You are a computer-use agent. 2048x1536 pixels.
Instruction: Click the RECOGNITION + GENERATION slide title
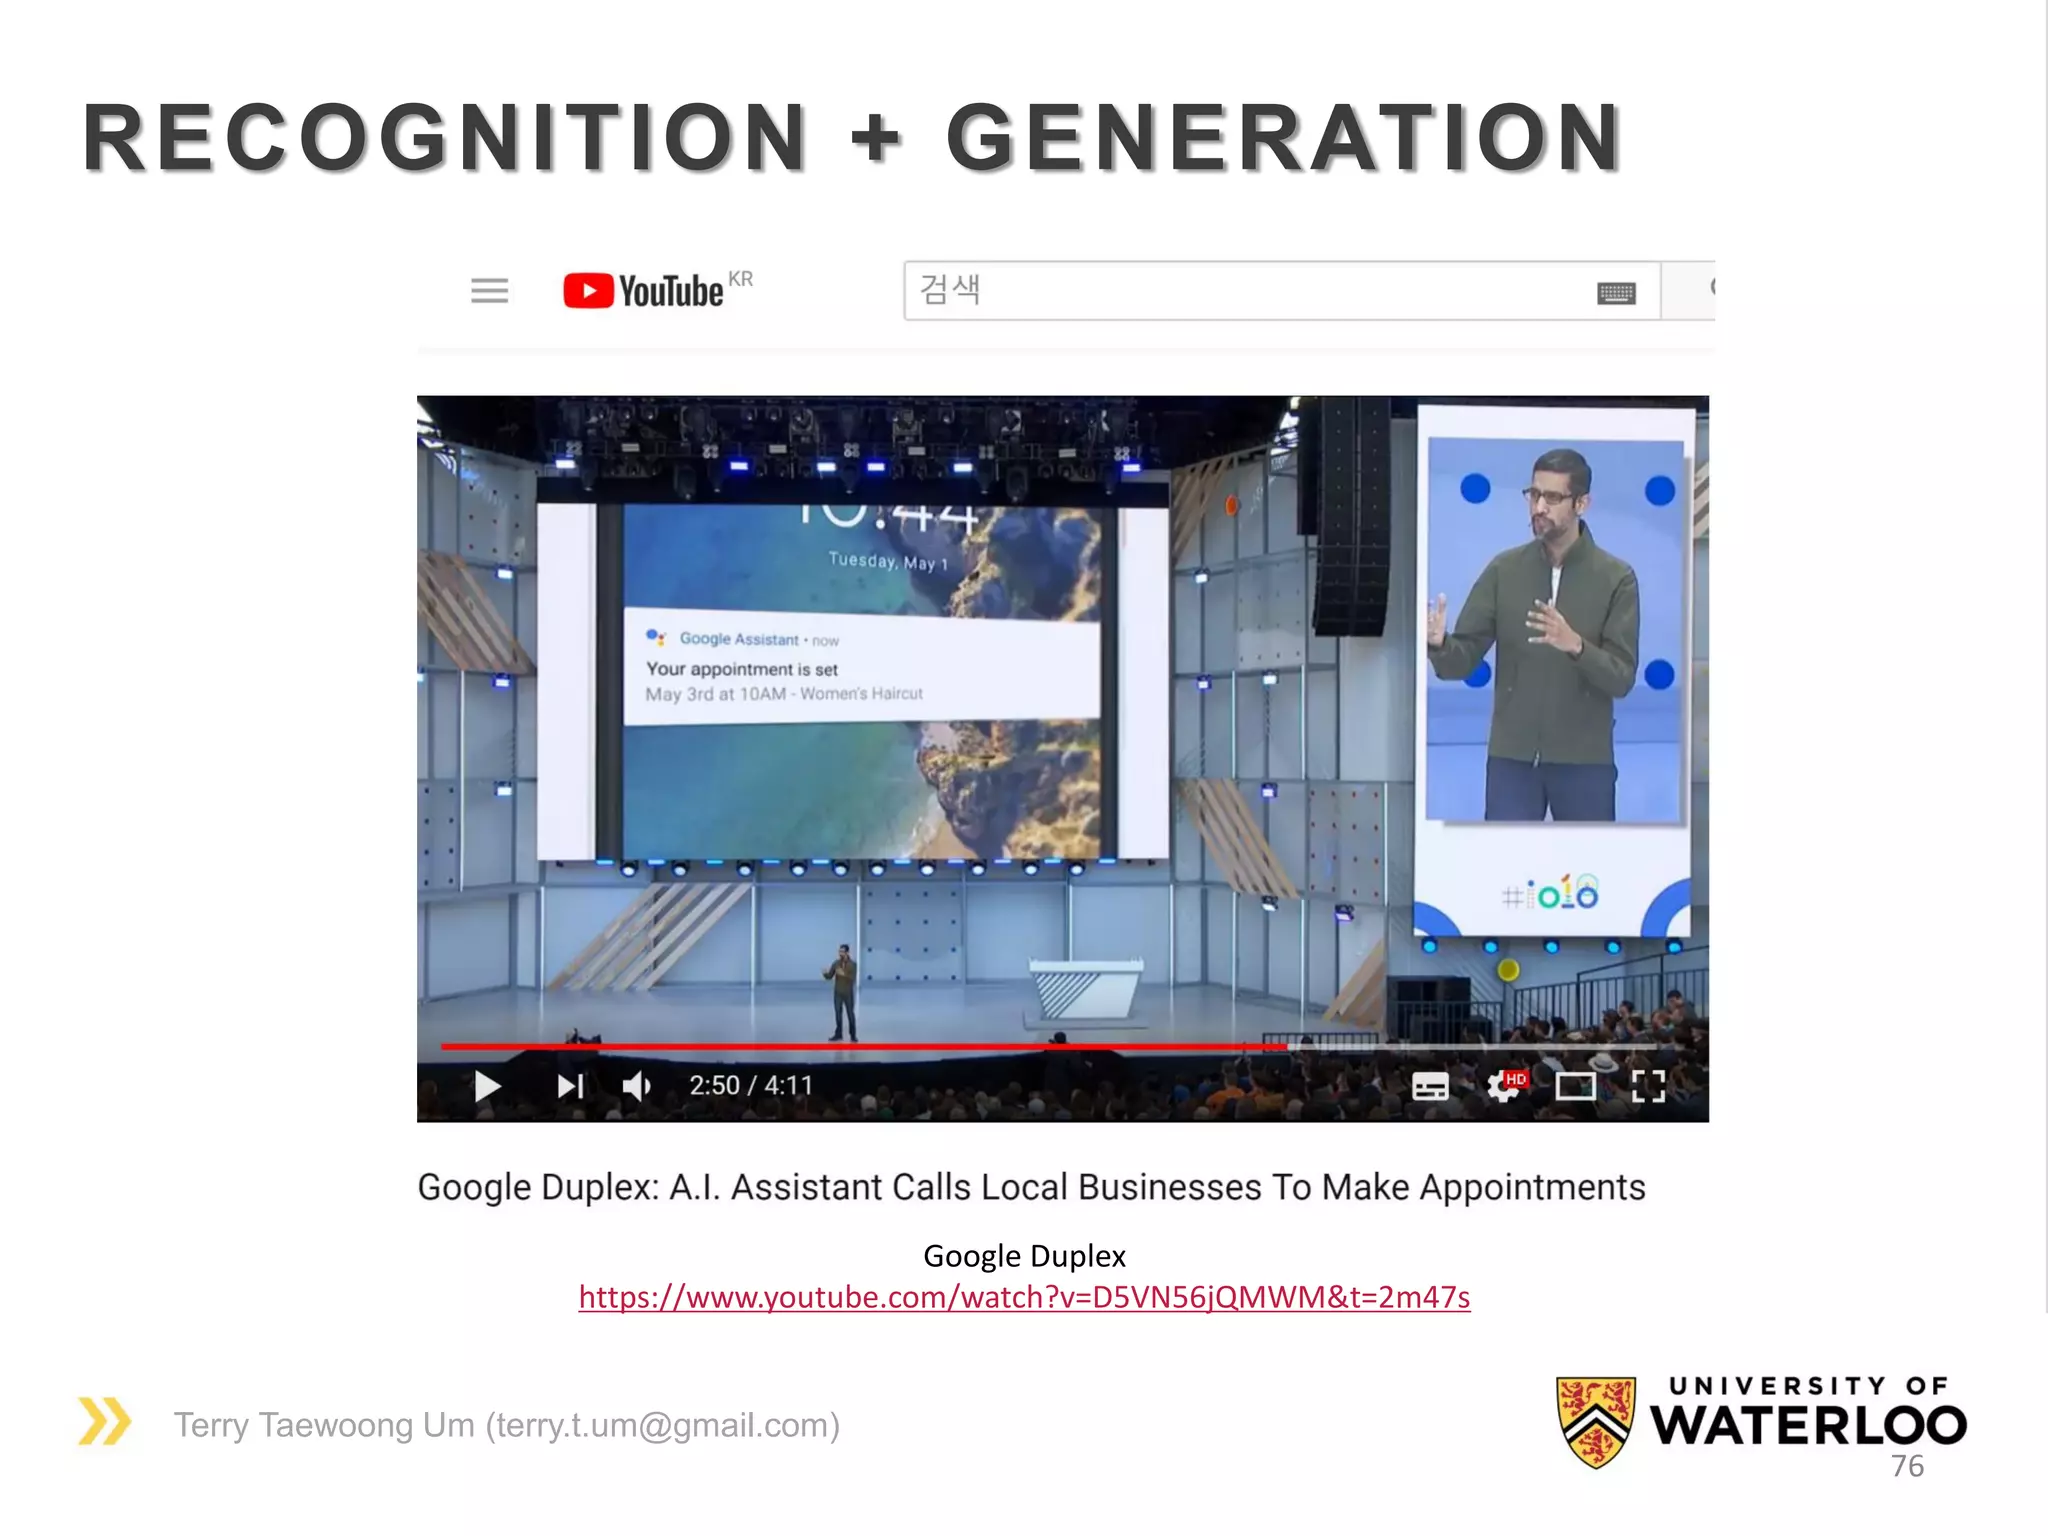click(852, 137)
